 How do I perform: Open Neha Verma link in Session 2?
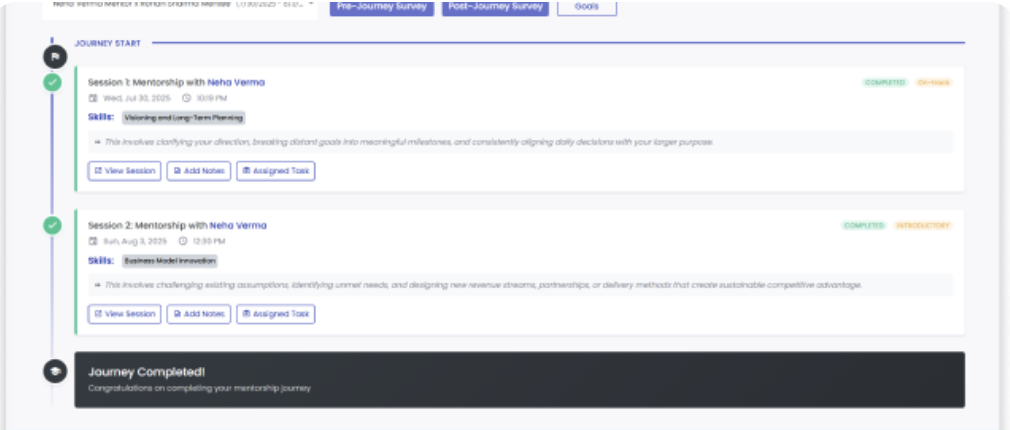coord(238,225)
